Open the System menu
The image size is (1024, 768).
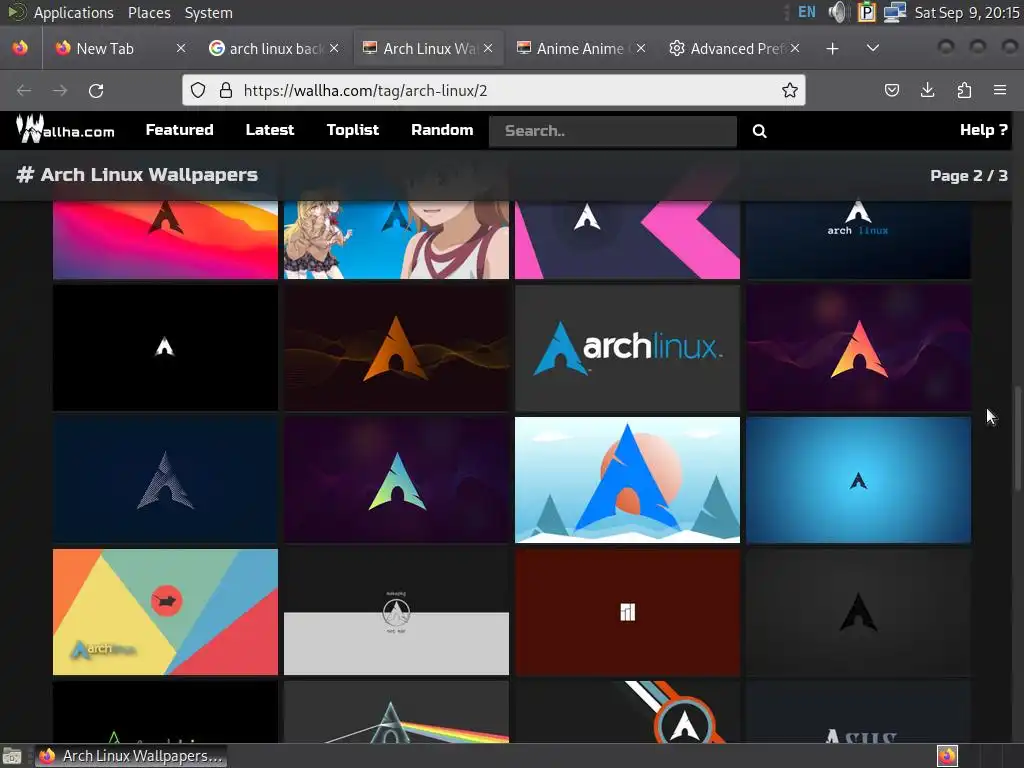(x=208, y=12)
